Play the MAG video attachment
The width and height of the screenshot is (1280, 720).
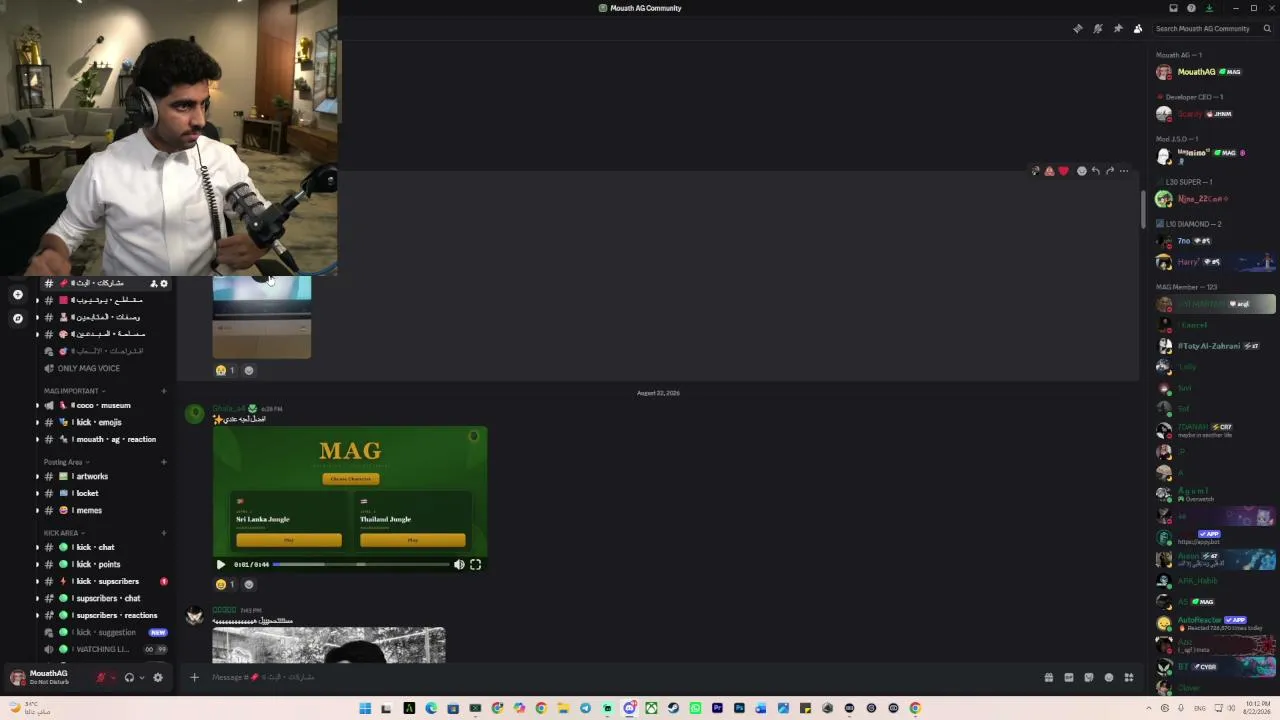pyautogui.click(x=221, y=564)
